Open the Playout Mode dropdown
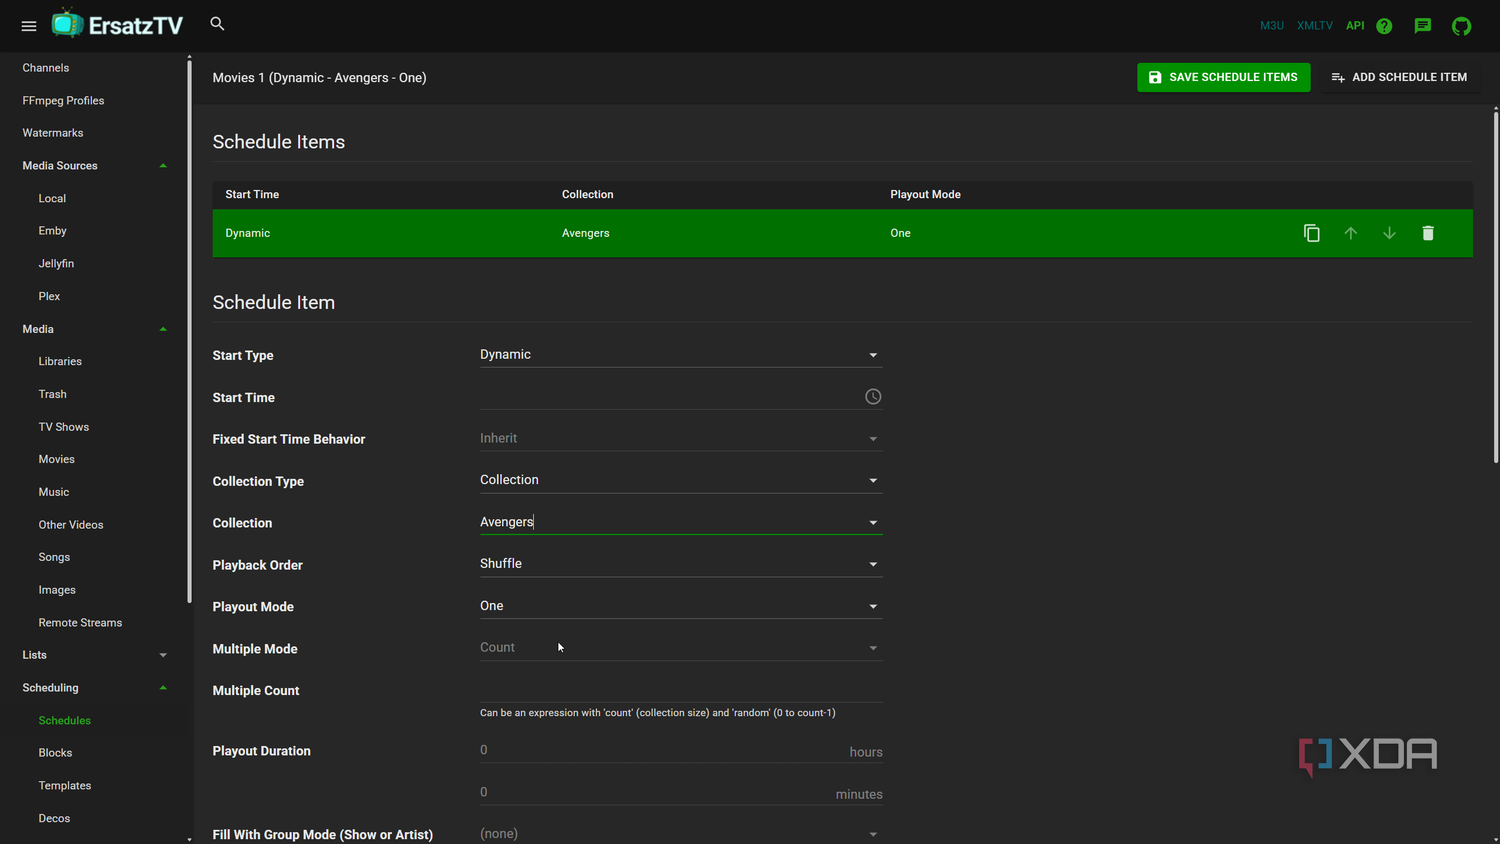Image resolution: width=1500 pixels, height=844 pixels. (681, 606)
